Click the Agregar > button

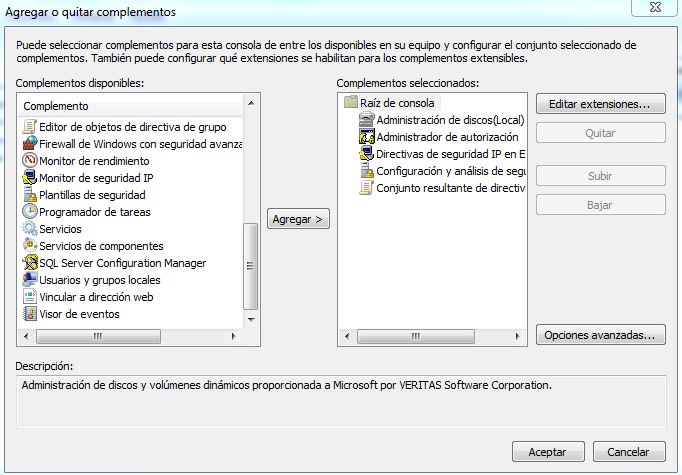pos(298,219)
